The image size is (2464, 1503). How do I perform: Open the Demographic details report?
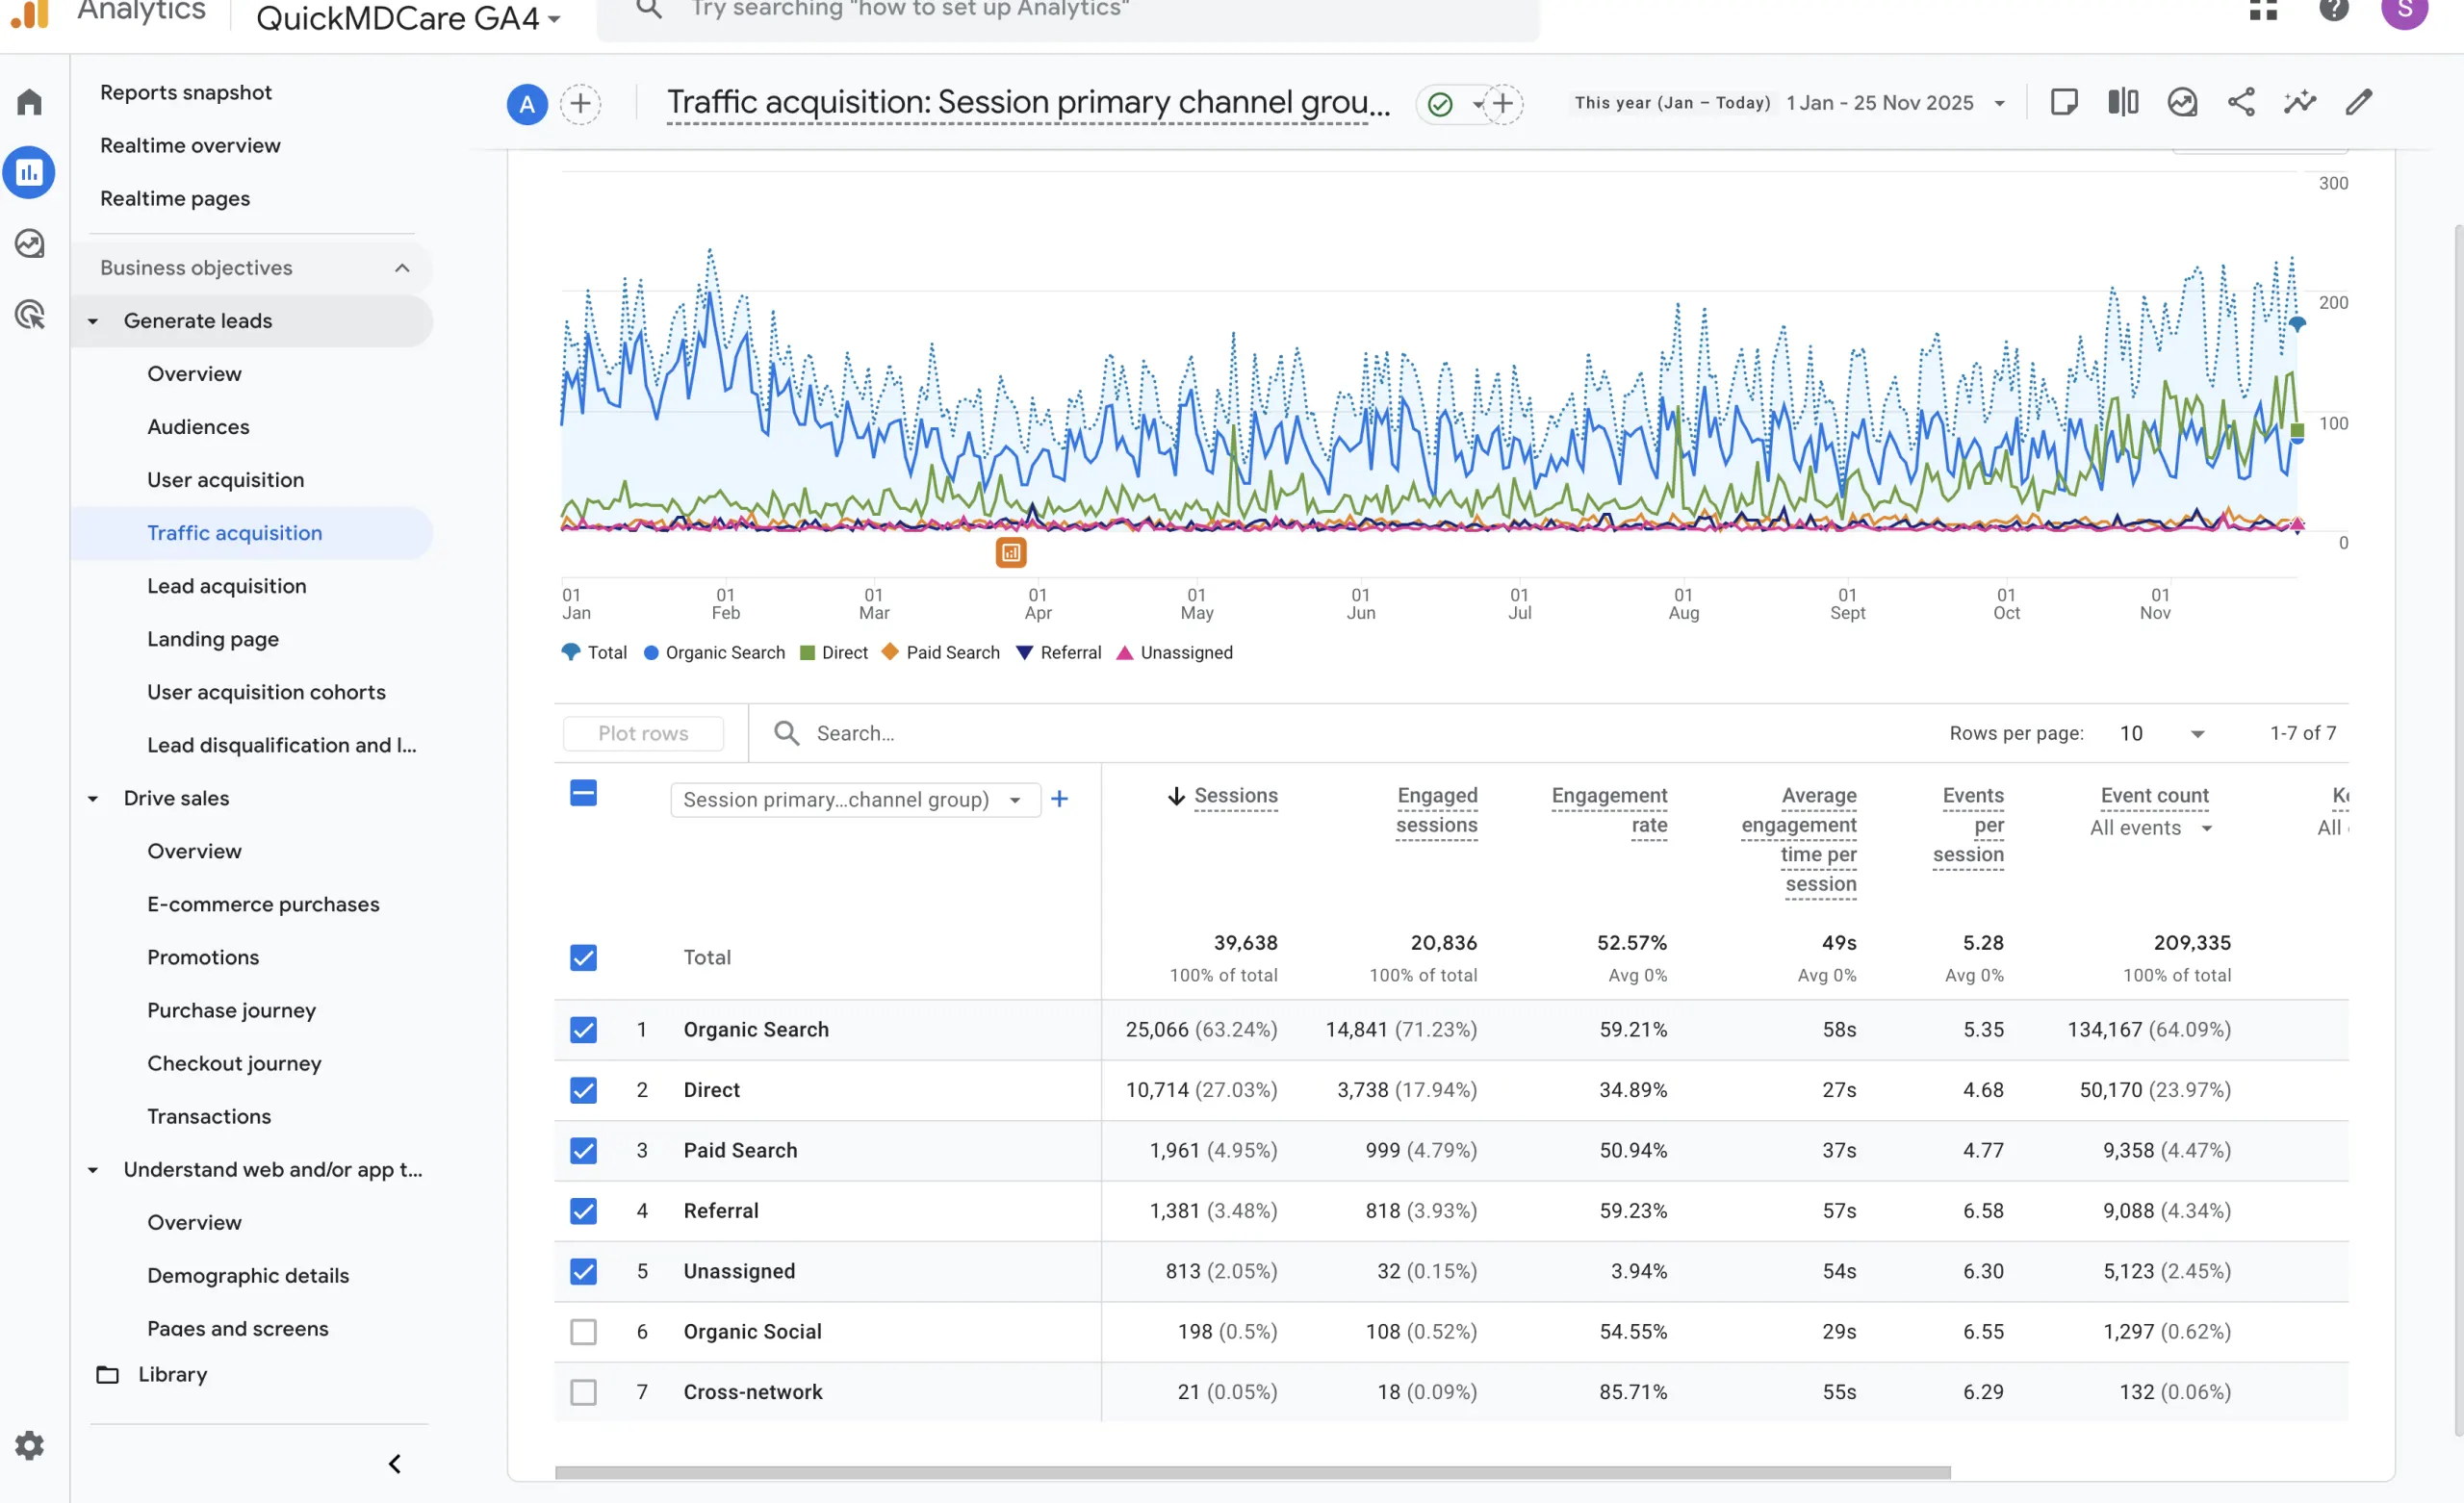[x=248, y=1275]
